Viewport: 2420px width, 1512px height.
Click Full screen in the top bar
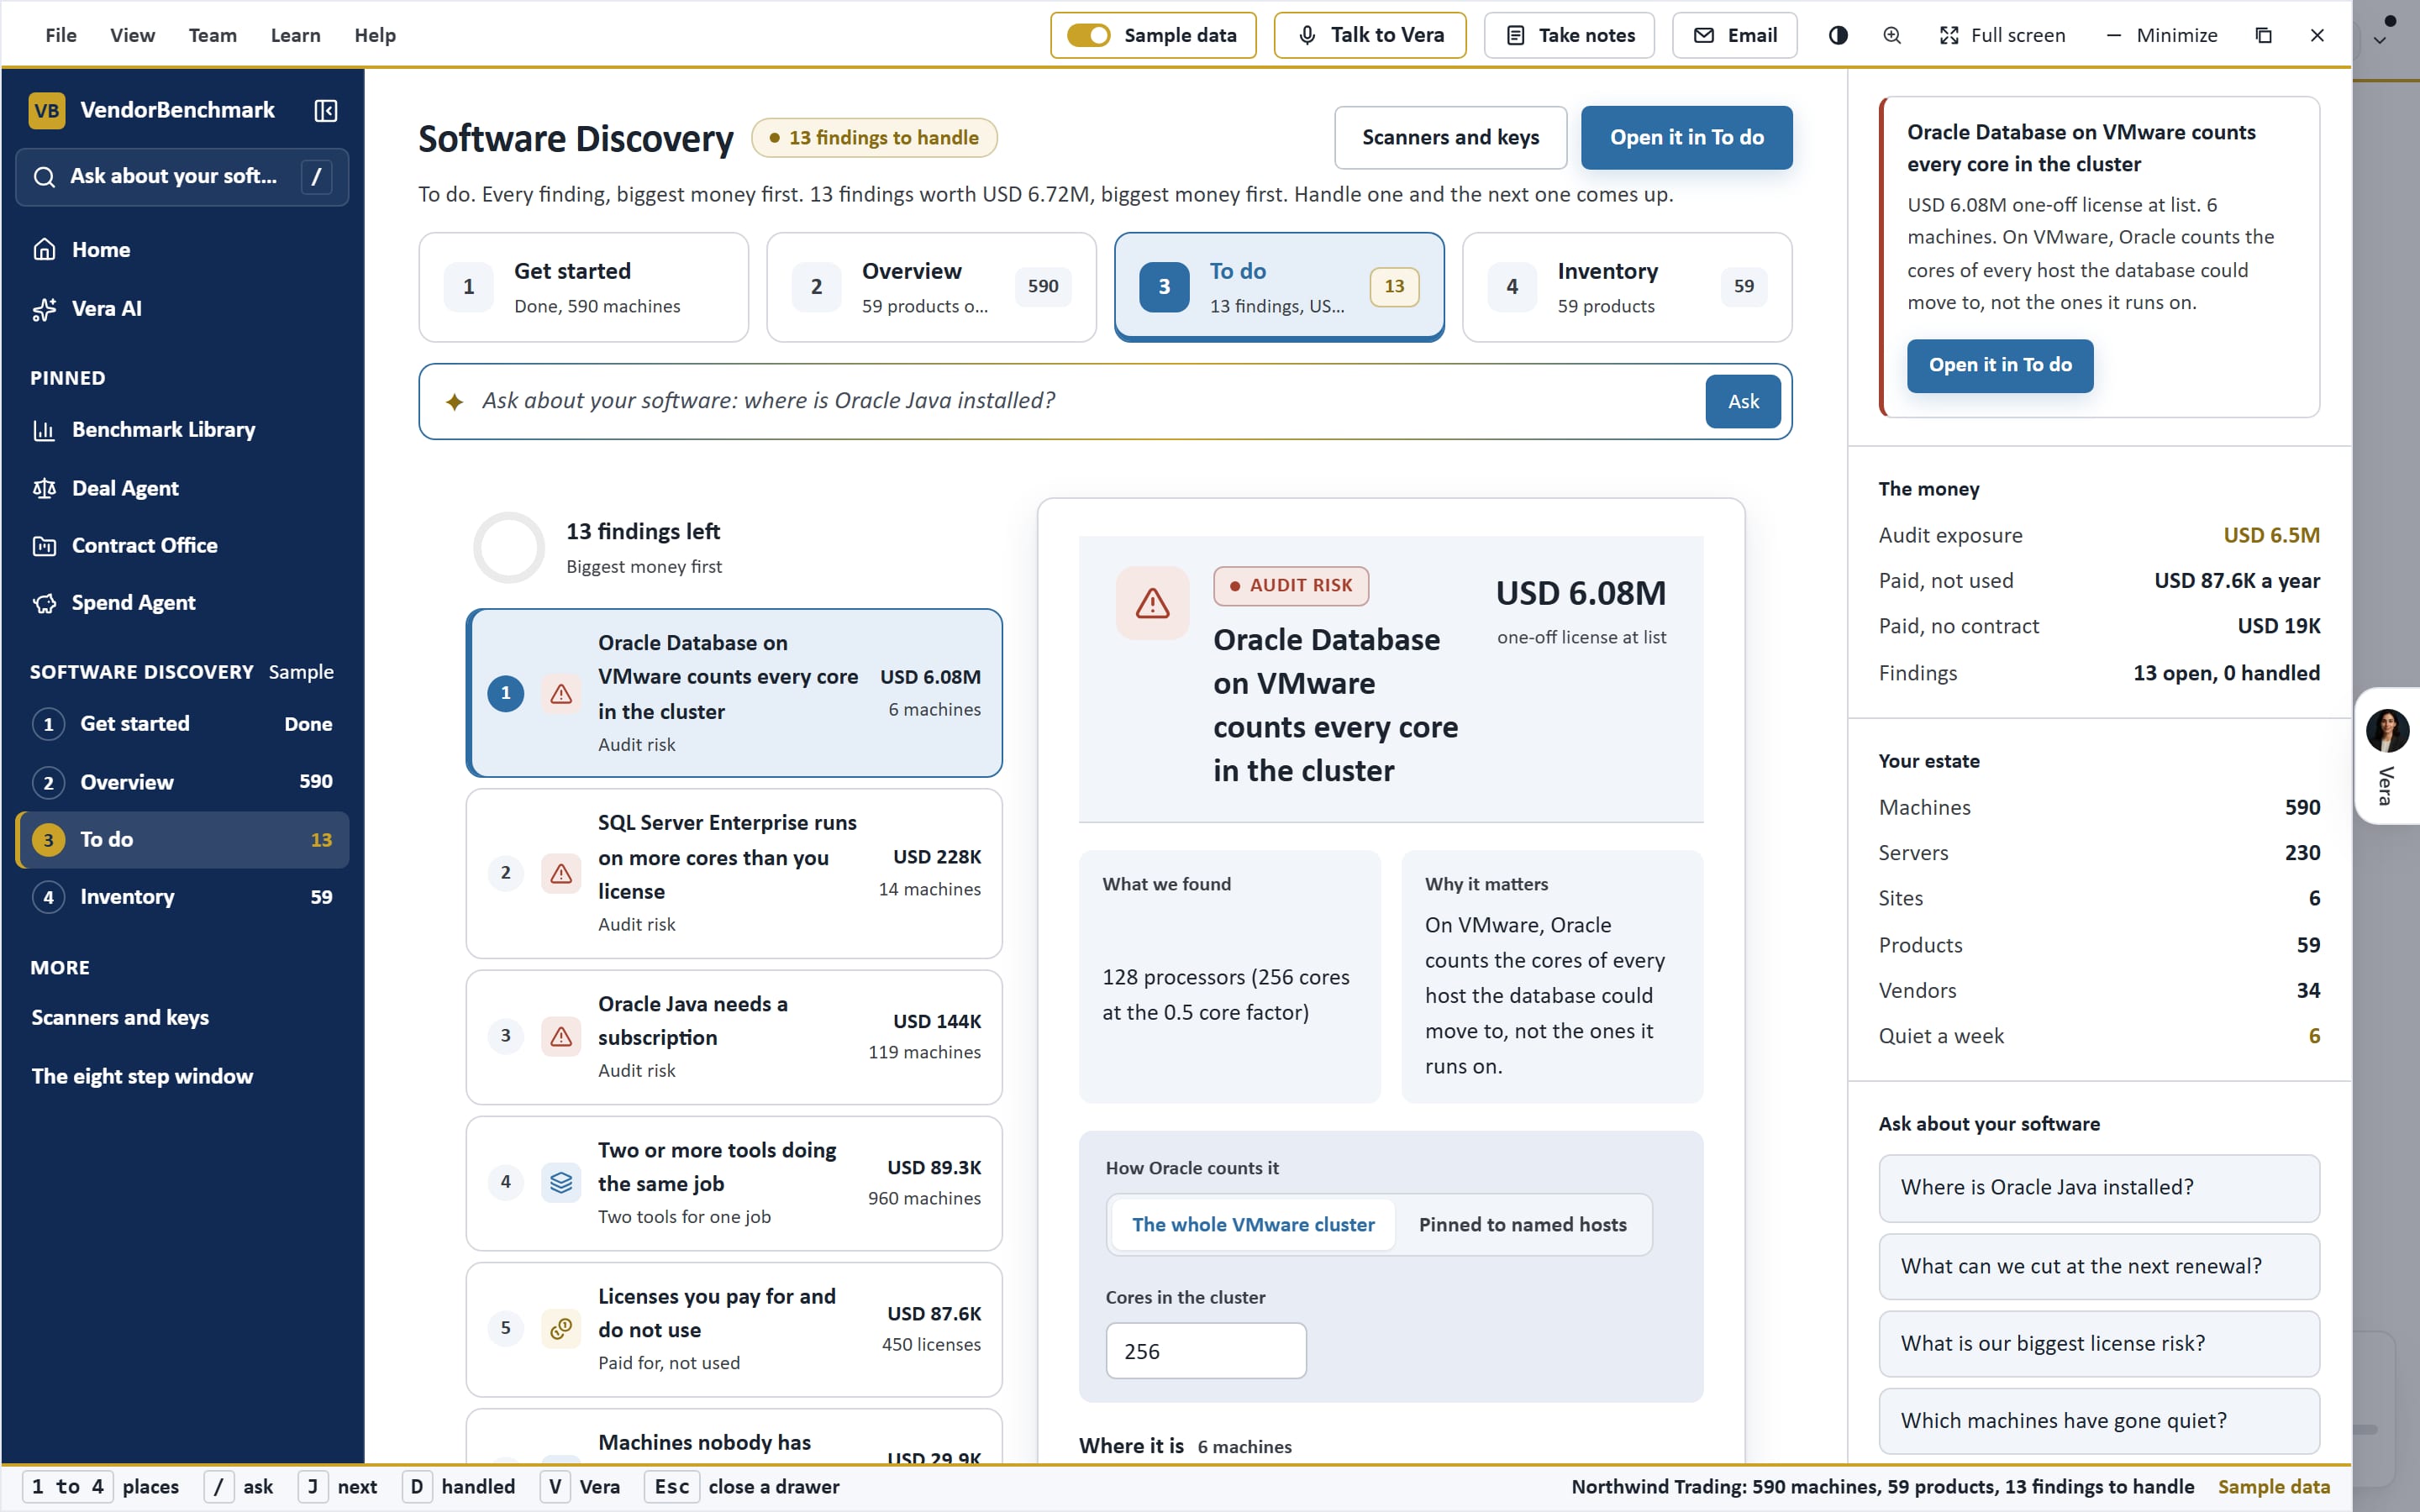tap(2002, 35)
